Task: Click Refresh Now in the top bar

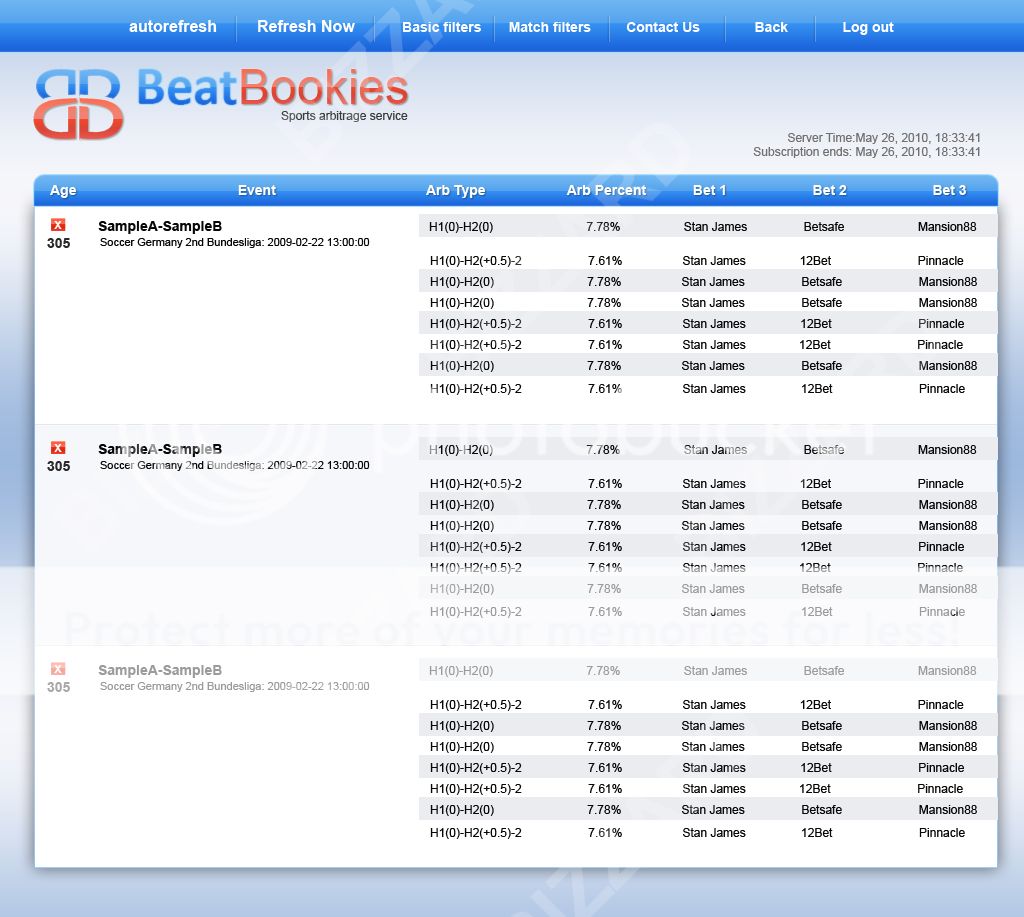Action: (x=306, y=27)
